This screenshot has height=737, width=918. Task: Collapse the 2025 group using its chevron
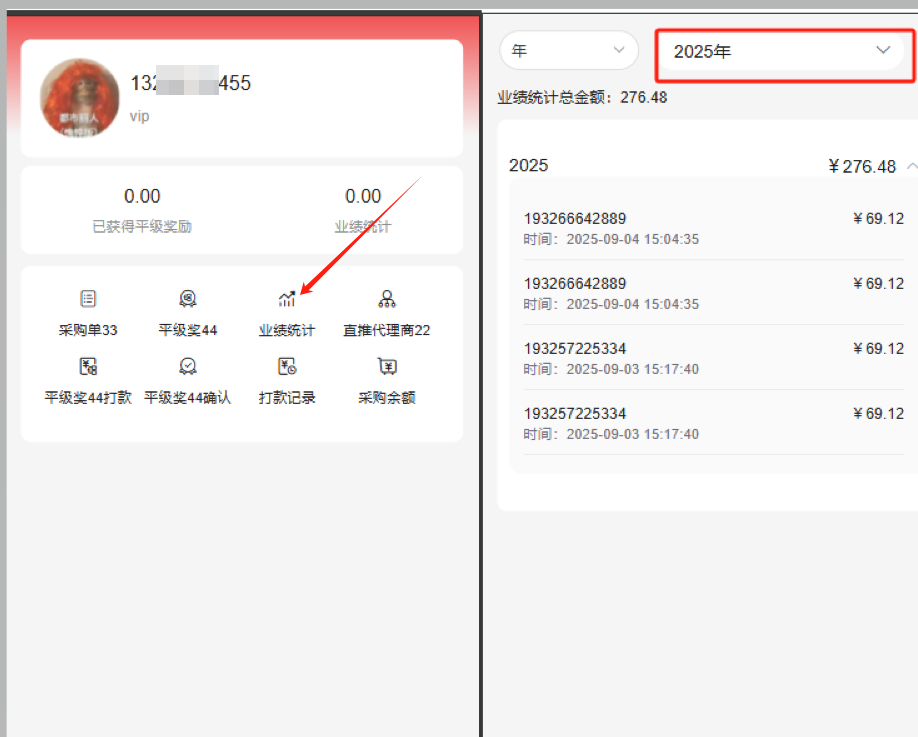[x=912, y=166]
